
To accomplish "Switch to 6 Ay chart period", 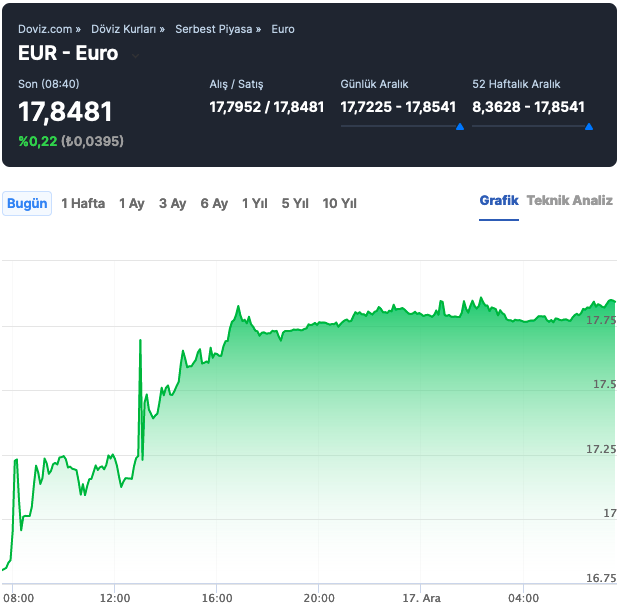I will click(214, 203).
